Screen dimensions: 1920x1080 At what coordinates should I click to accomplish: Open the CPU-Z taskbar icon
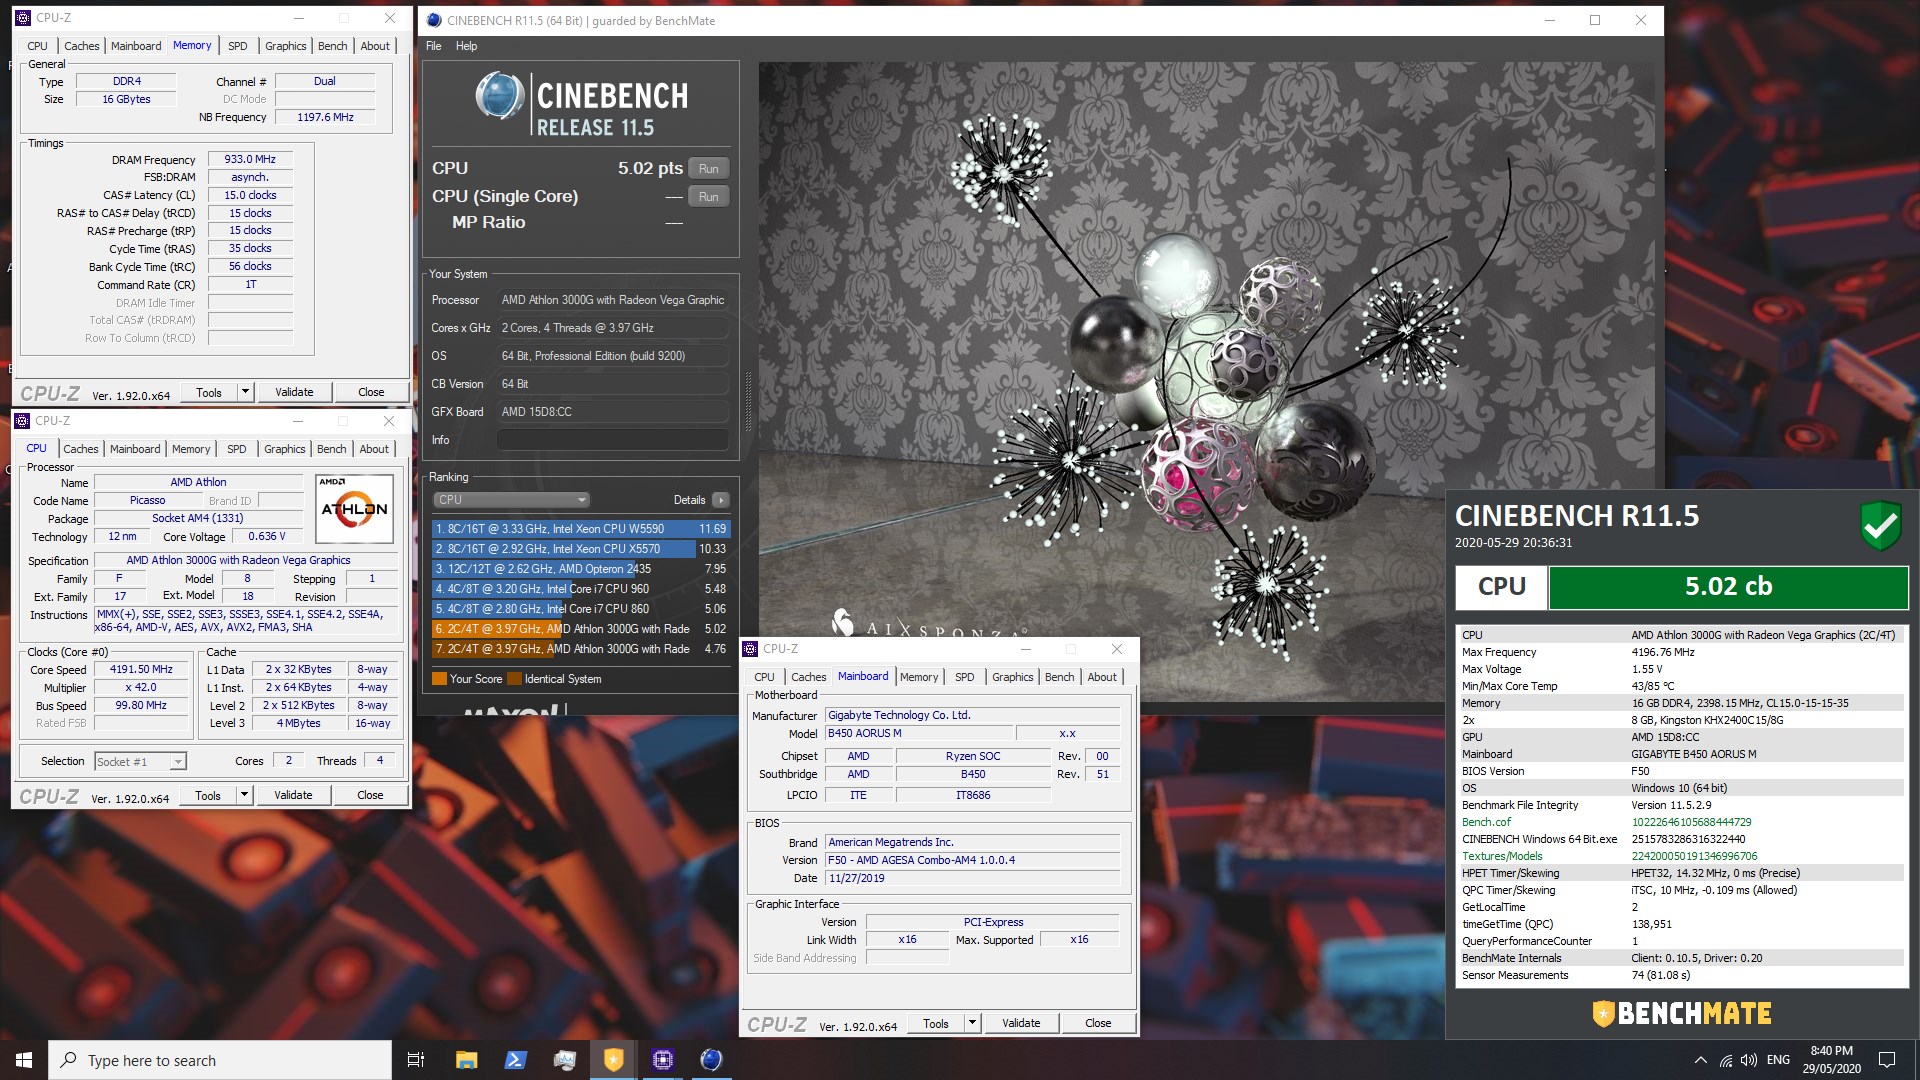[x=662, y=1060]
